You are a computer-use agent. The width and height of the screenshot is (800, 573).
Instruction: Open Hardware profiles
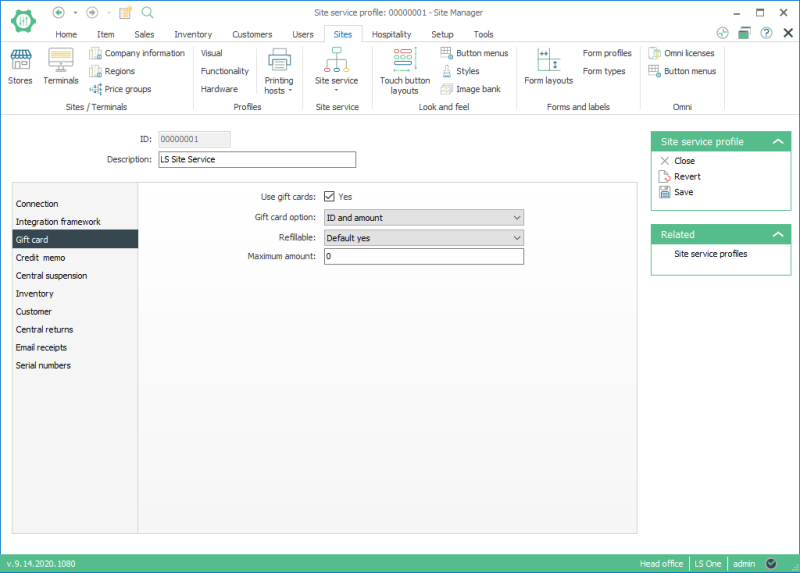coord(219,89)
